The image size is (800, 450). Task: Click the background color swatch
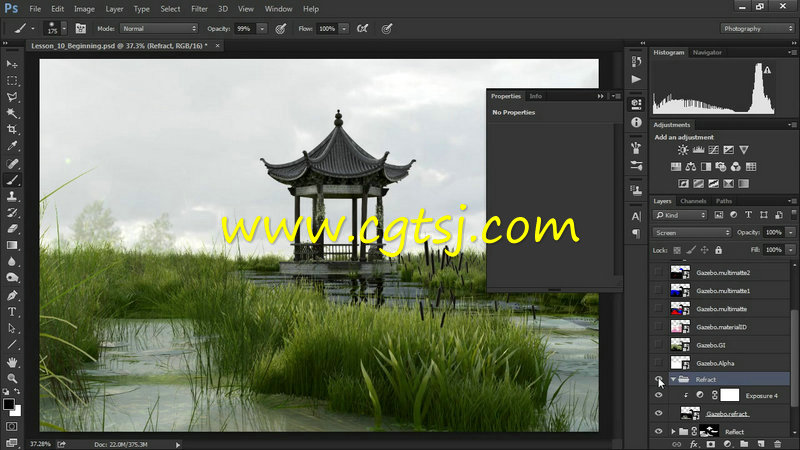[x=17, y=411]
